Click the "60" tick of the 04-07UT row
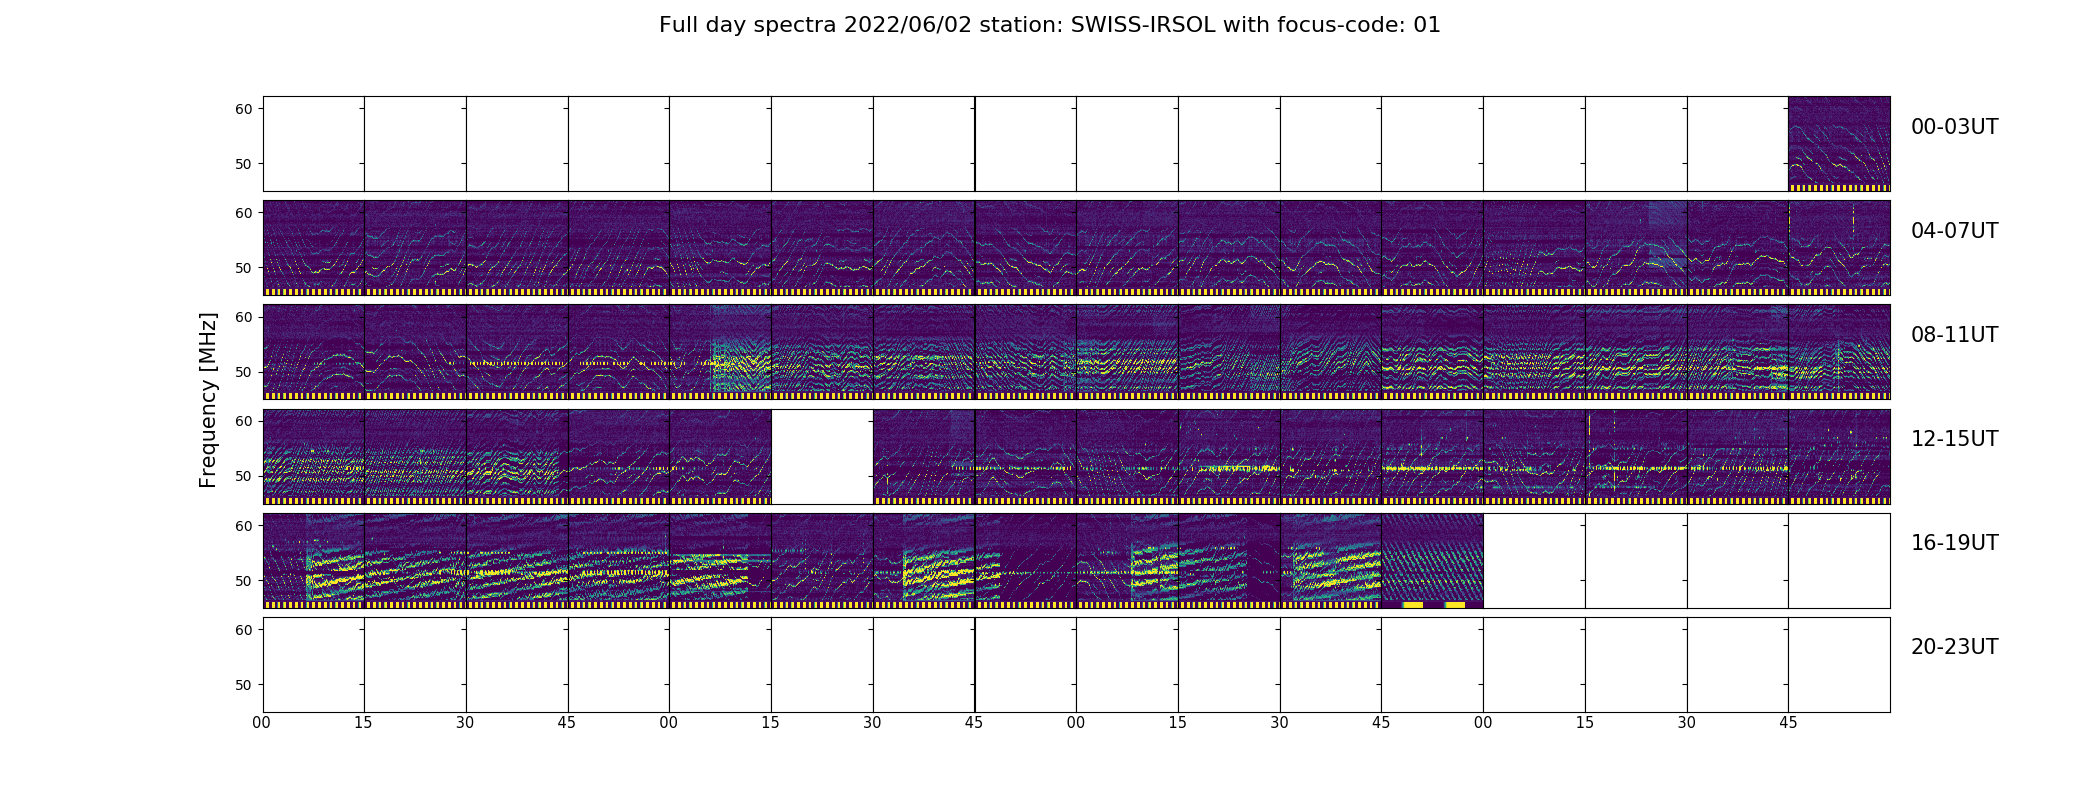This screenshot has width=2100, height=800. (244, 213)
